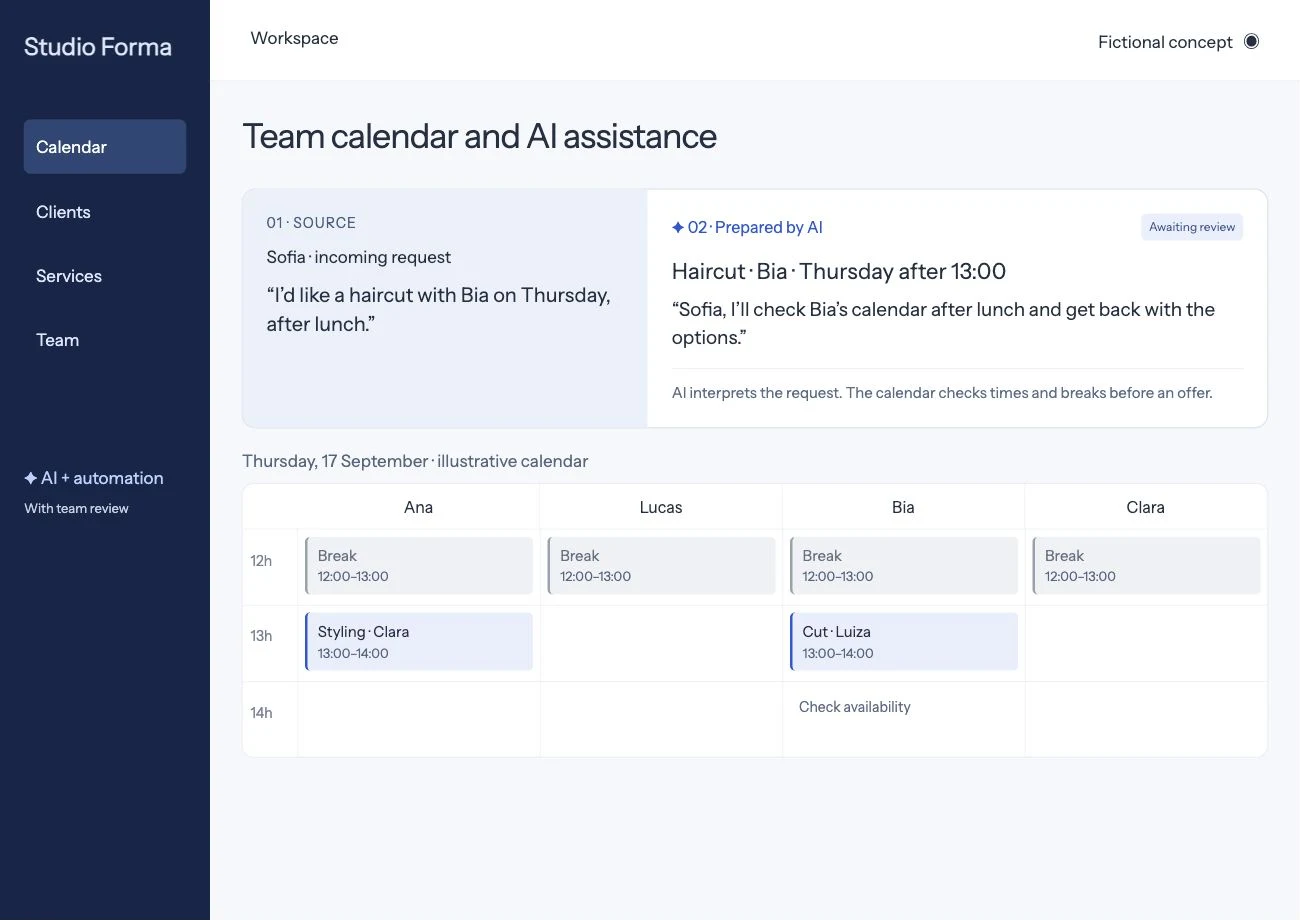Click 'Haircut · Bia · Thursday after 13:00' heading

(x=839, y=271)
